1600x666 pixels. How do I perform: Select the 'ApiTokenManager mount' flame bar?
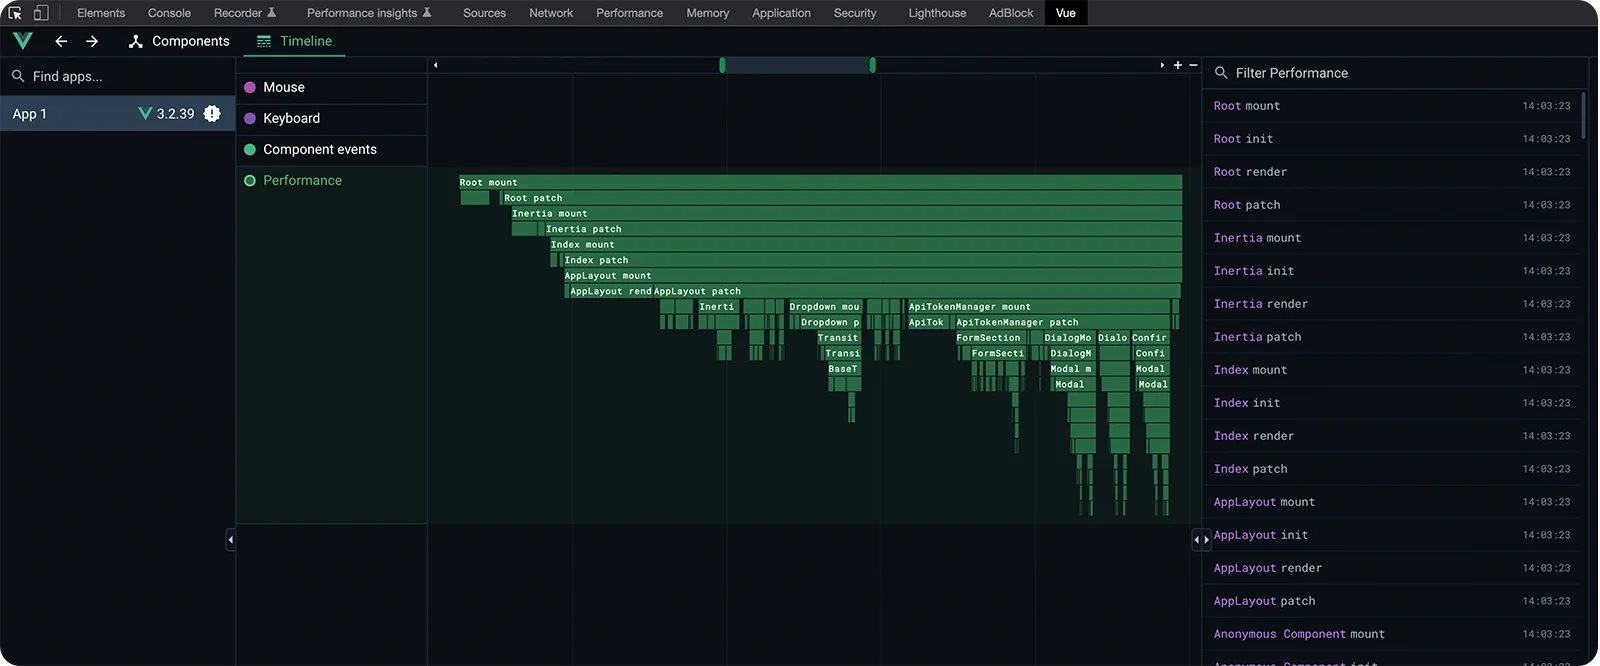pos(1038,307)
